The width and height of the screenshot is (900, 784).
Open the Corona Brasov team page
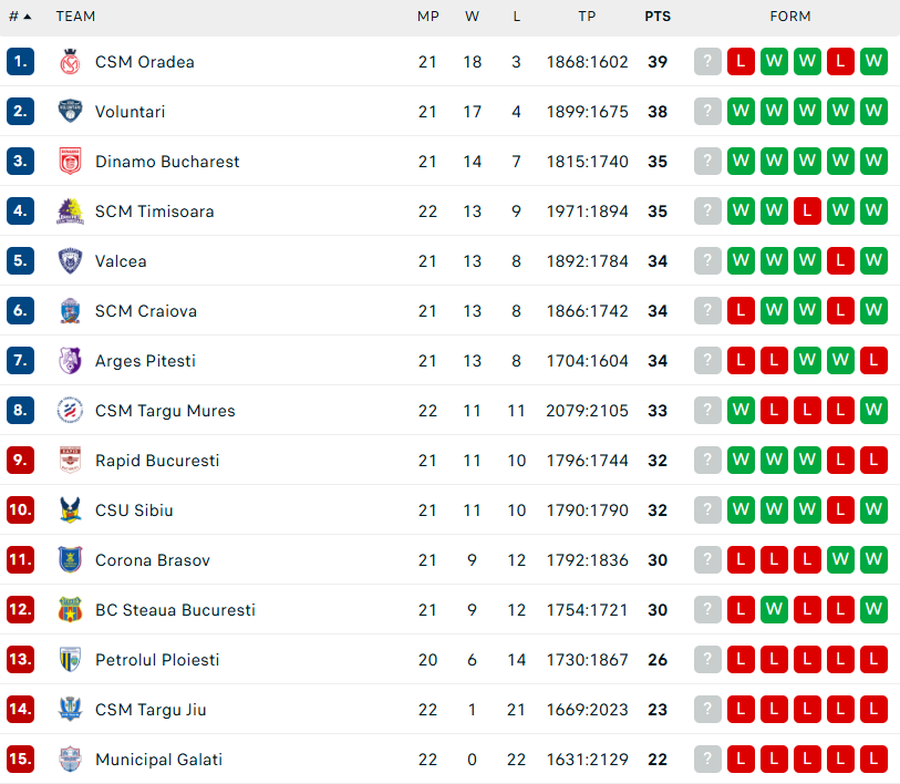[x=152, y=561]
